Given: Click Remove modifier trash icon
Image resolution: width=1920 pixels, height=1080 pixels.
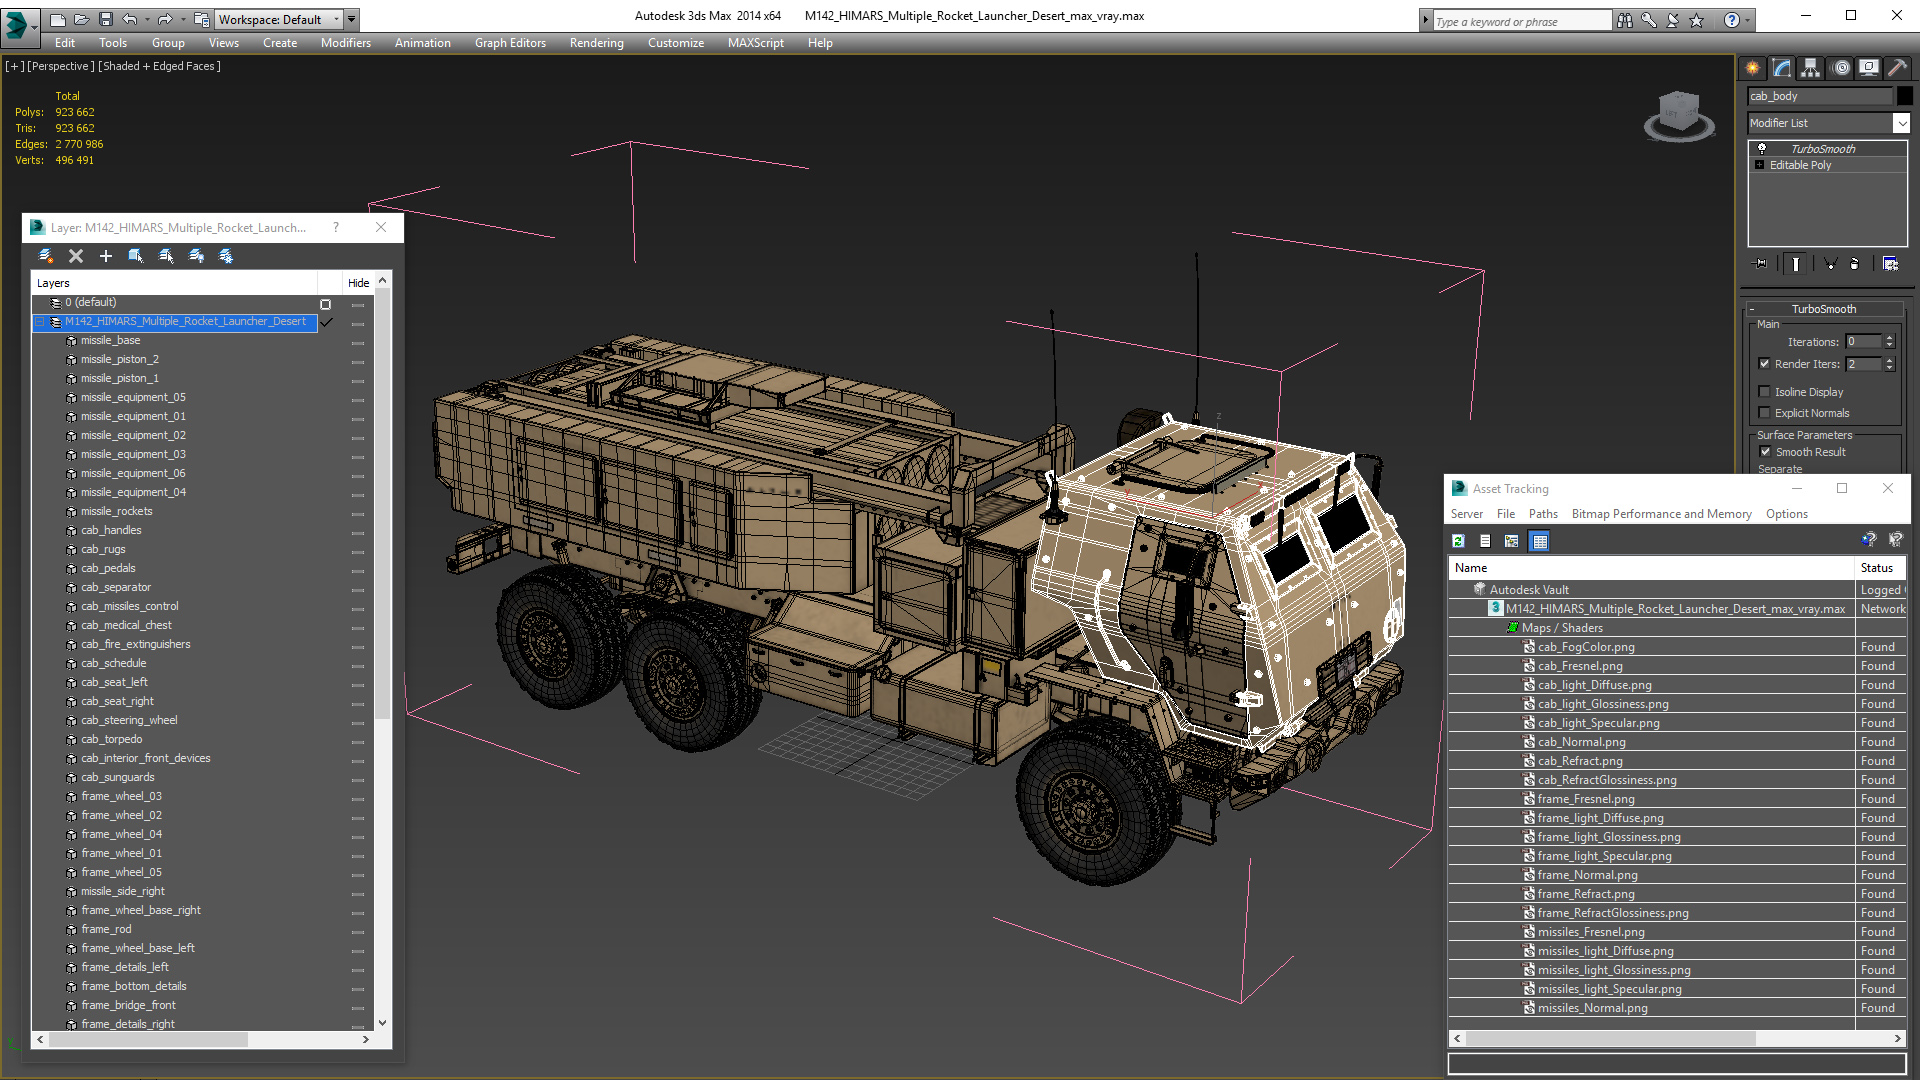Looking at the screenshot, I should tap(1855, 264).
